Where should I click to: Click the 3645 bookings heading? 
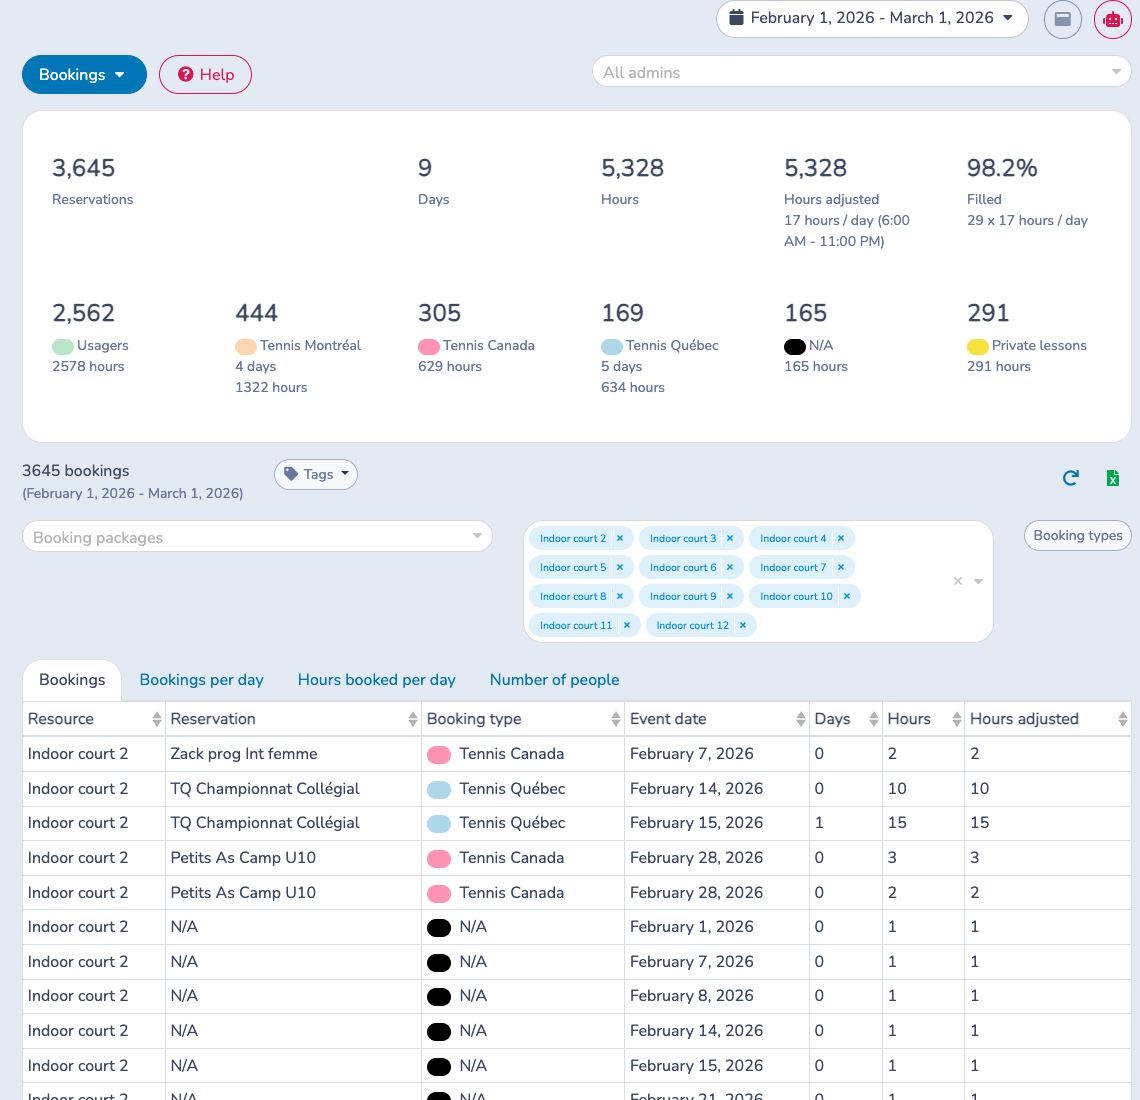(x=76, y=470)
